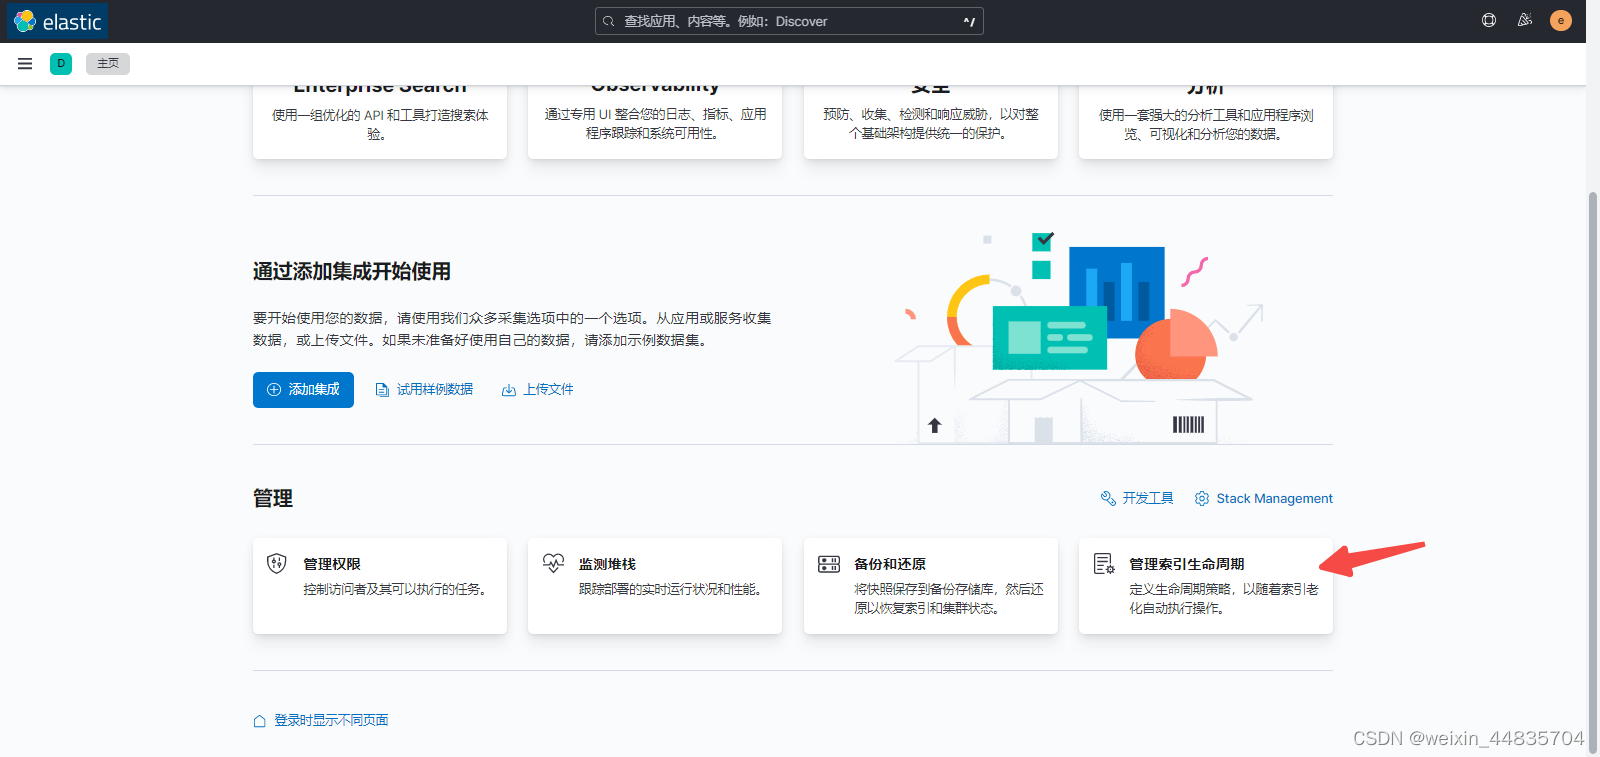Click the storage icon on 备份和还原
This screenshot has height=757, width=1600.
[x=829, y=564]
